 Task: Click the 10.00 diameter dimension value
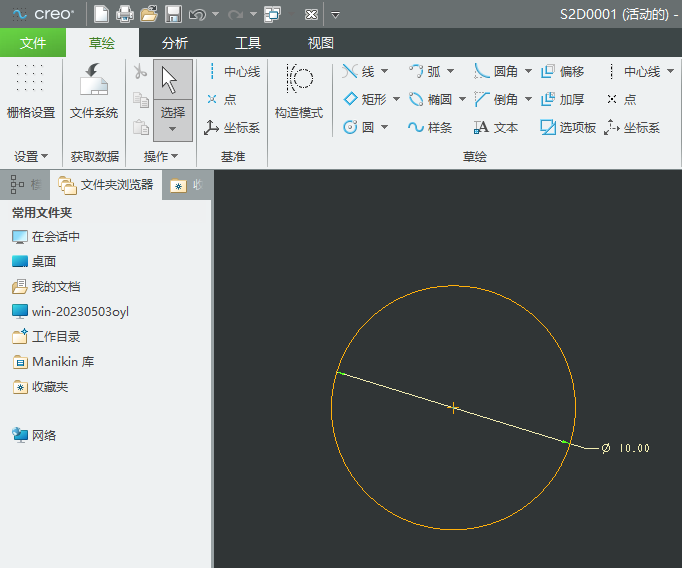[x=634, y=448]
